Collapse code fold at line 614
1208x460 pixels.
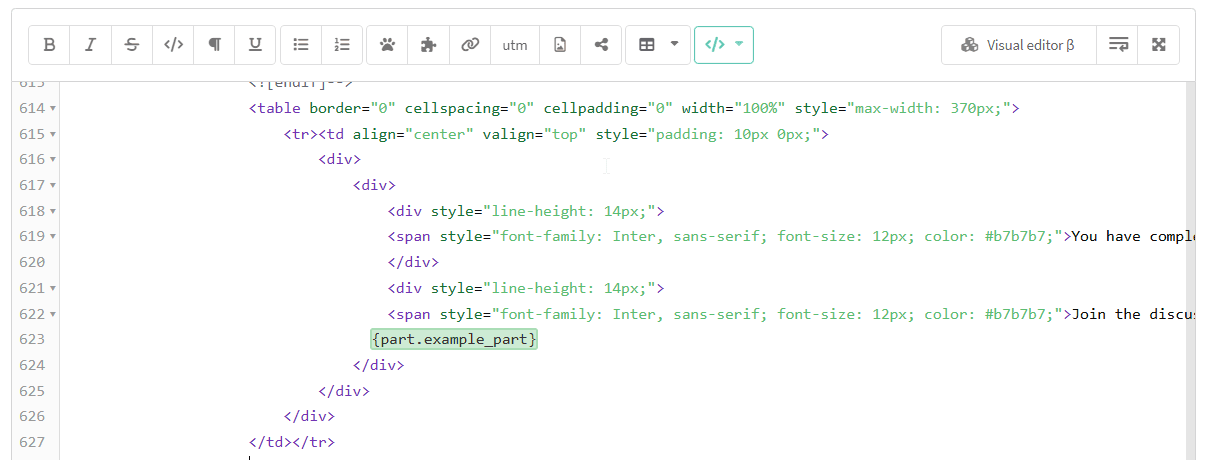pyautogui.click(x=53, y=108)
